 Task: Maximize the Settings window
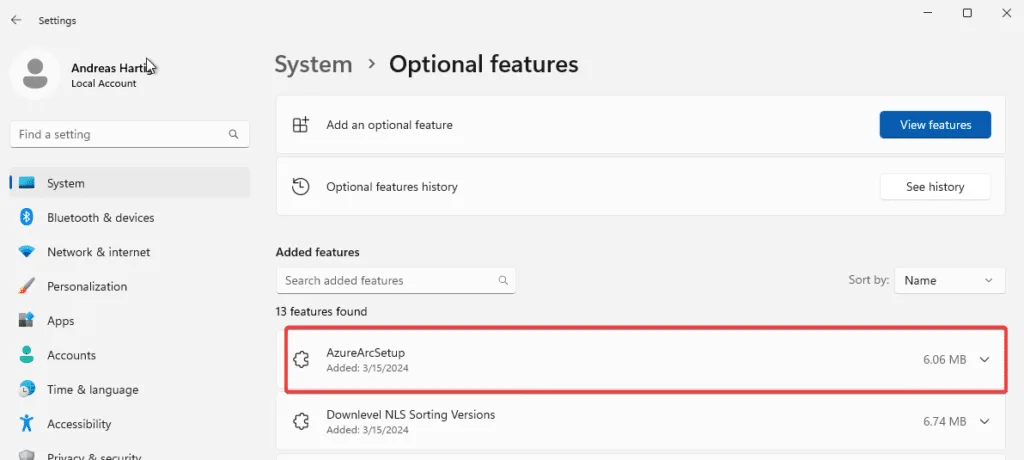(967, 13)
